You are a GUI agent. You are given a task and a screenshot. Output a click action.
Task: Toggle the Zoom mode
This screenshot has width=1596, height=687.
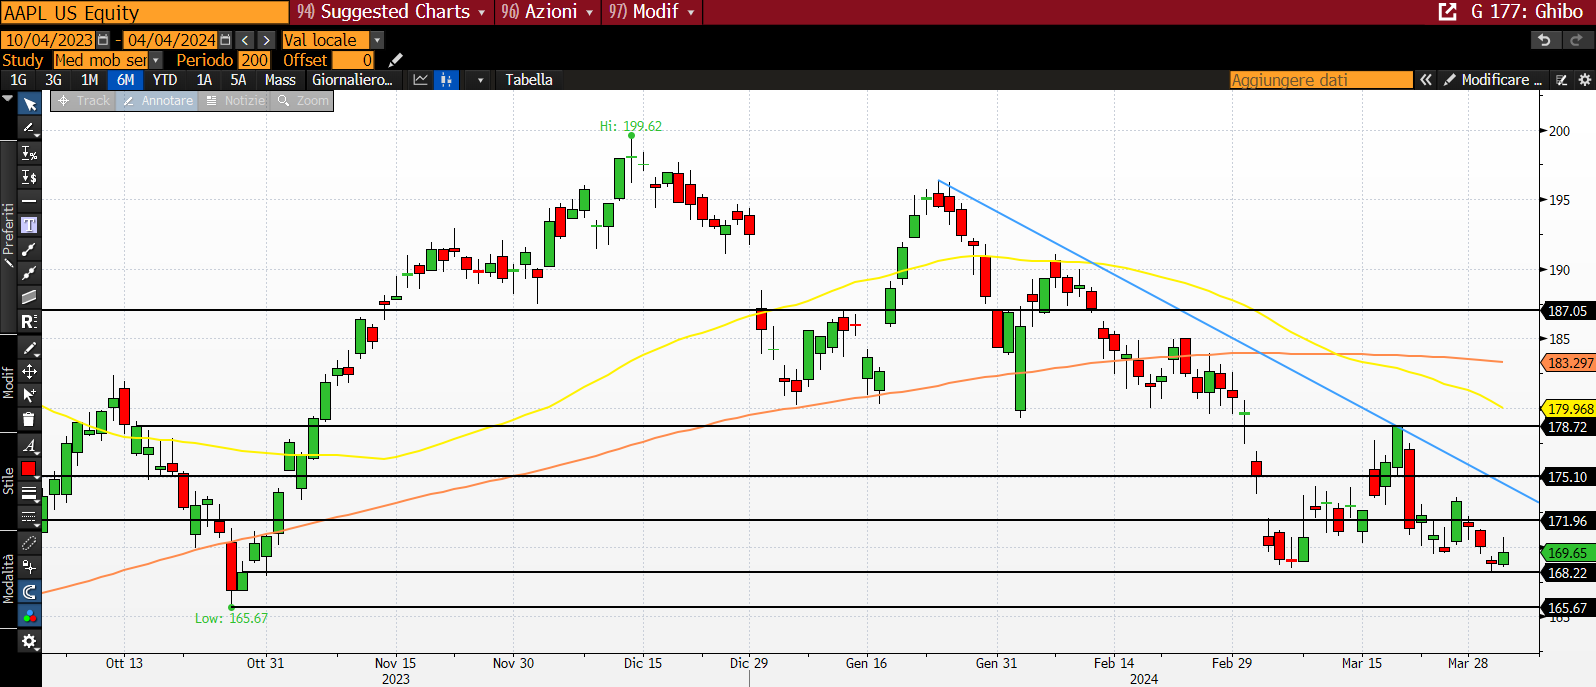(x=303, y=101)
